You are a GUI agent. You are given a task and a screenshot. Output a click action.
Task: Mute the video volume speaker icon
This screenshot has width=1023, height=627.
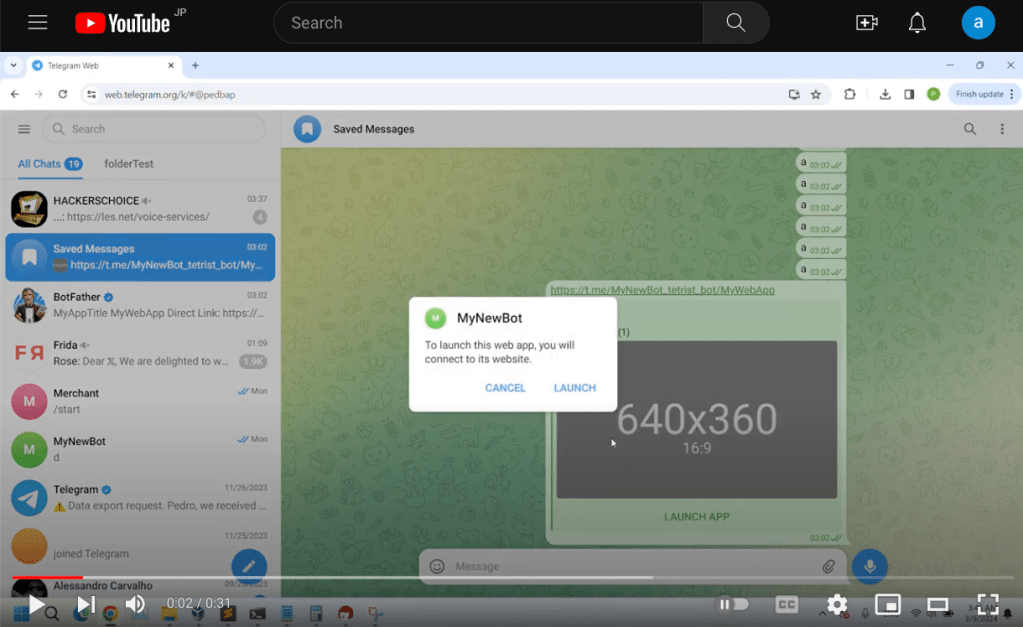(135, 604)
